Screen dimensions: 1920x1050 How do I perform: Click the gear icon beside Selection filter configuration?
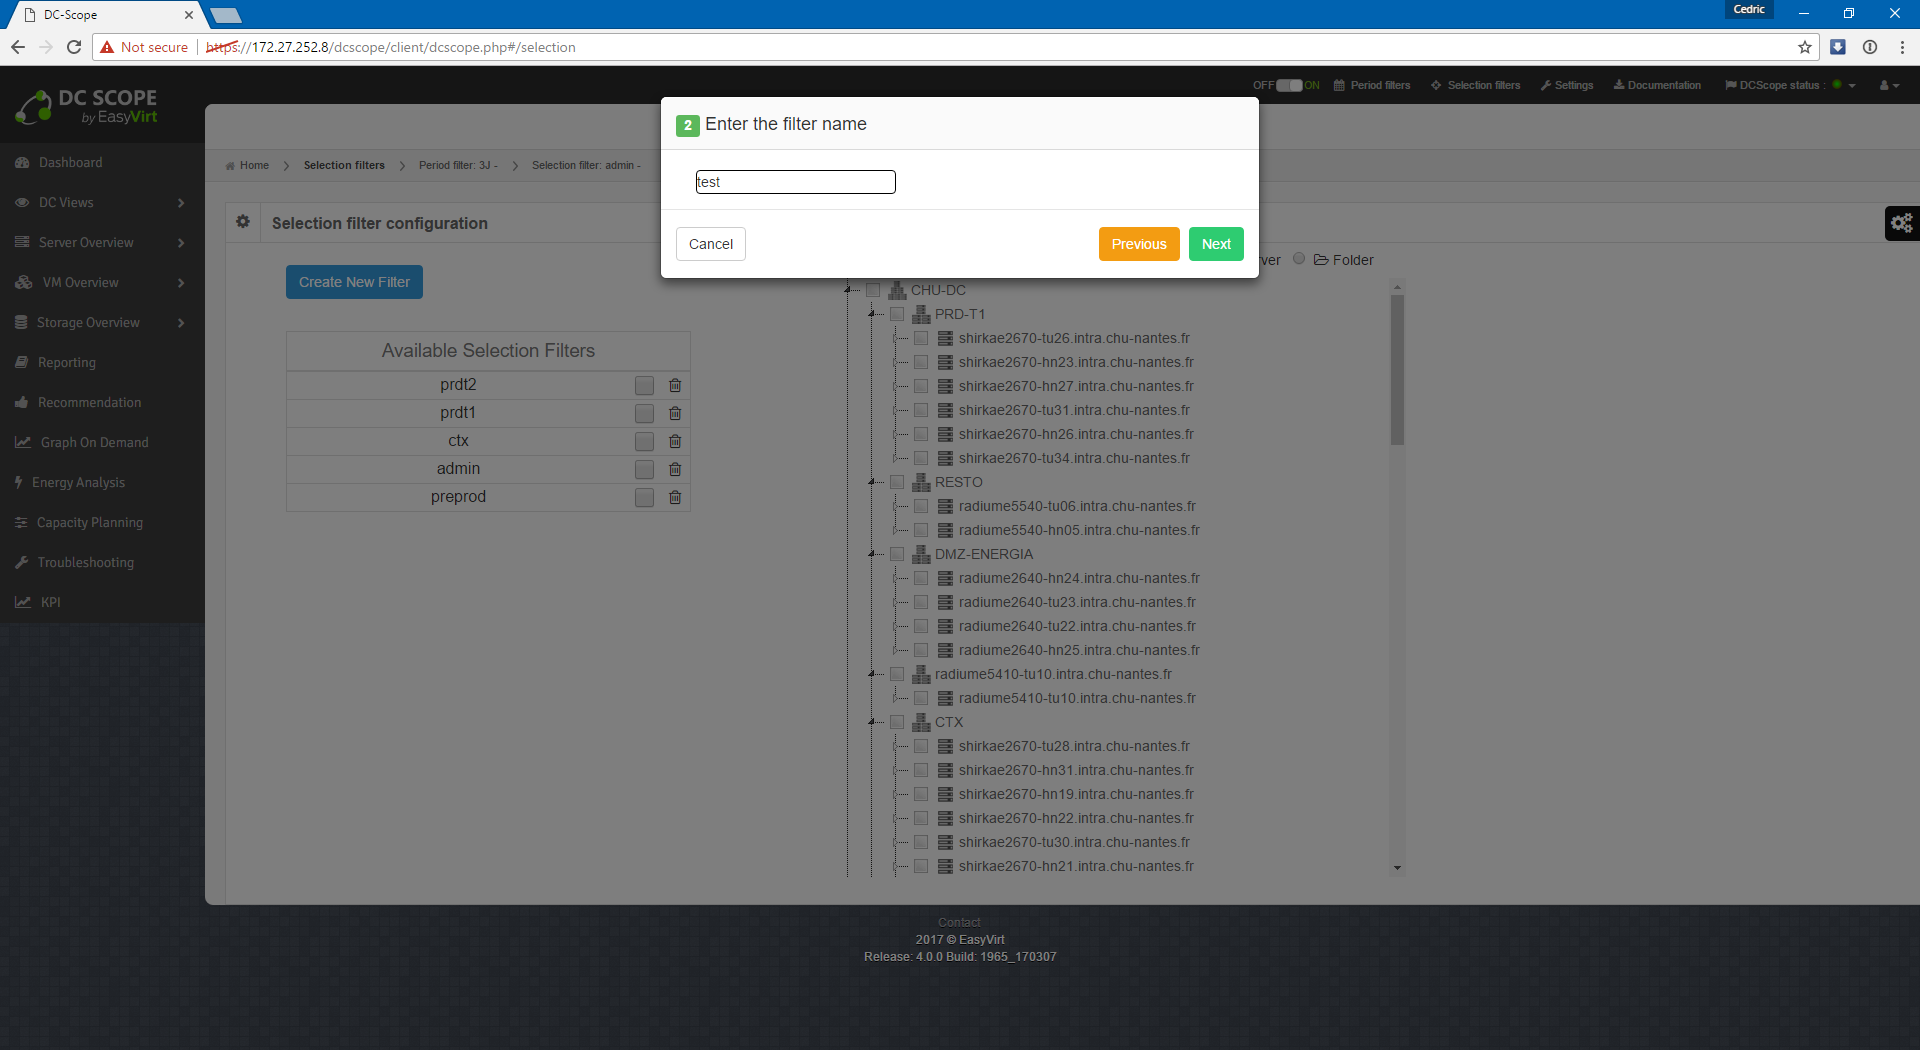point(243,222)
